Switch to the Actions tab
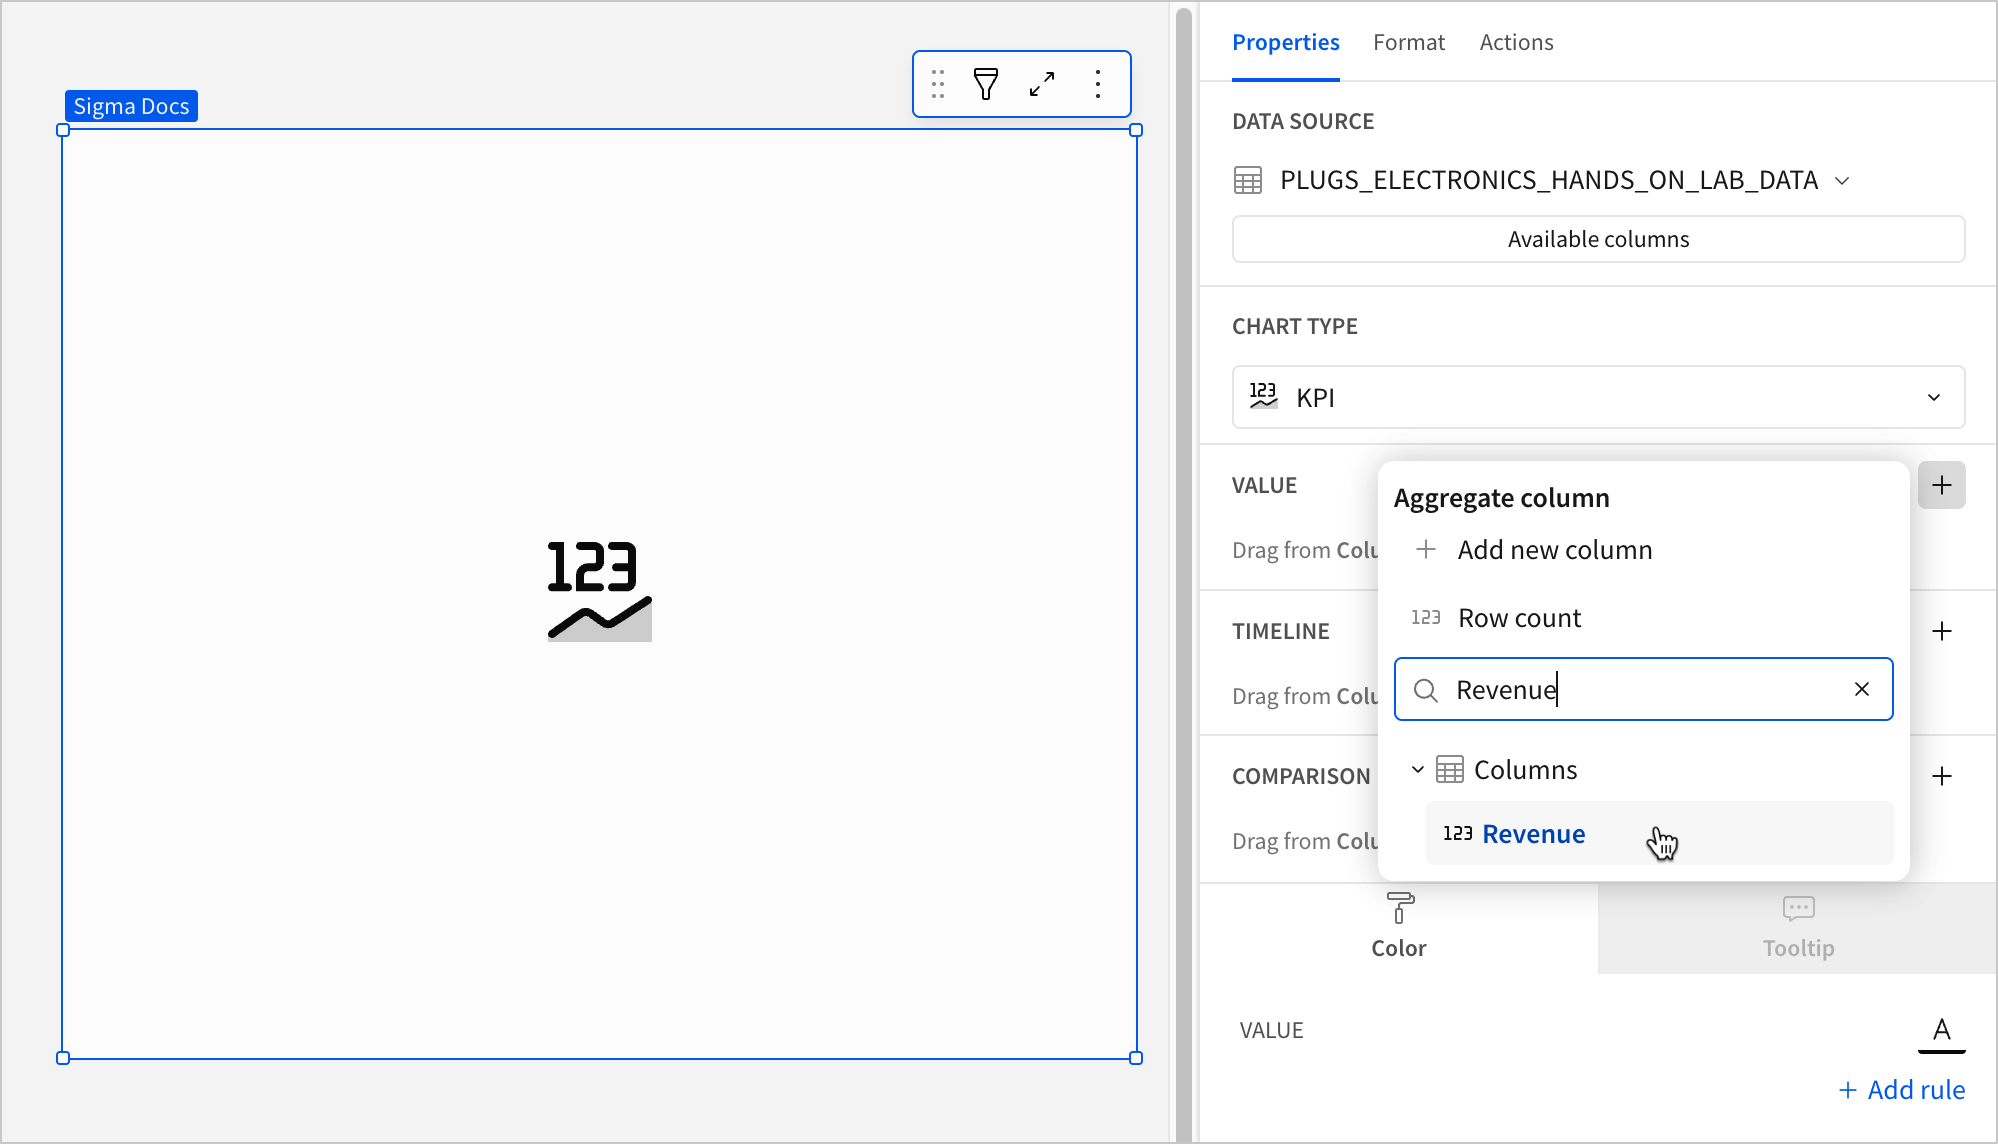This screenshot has height=1144, width=1998. [1516, 42]
